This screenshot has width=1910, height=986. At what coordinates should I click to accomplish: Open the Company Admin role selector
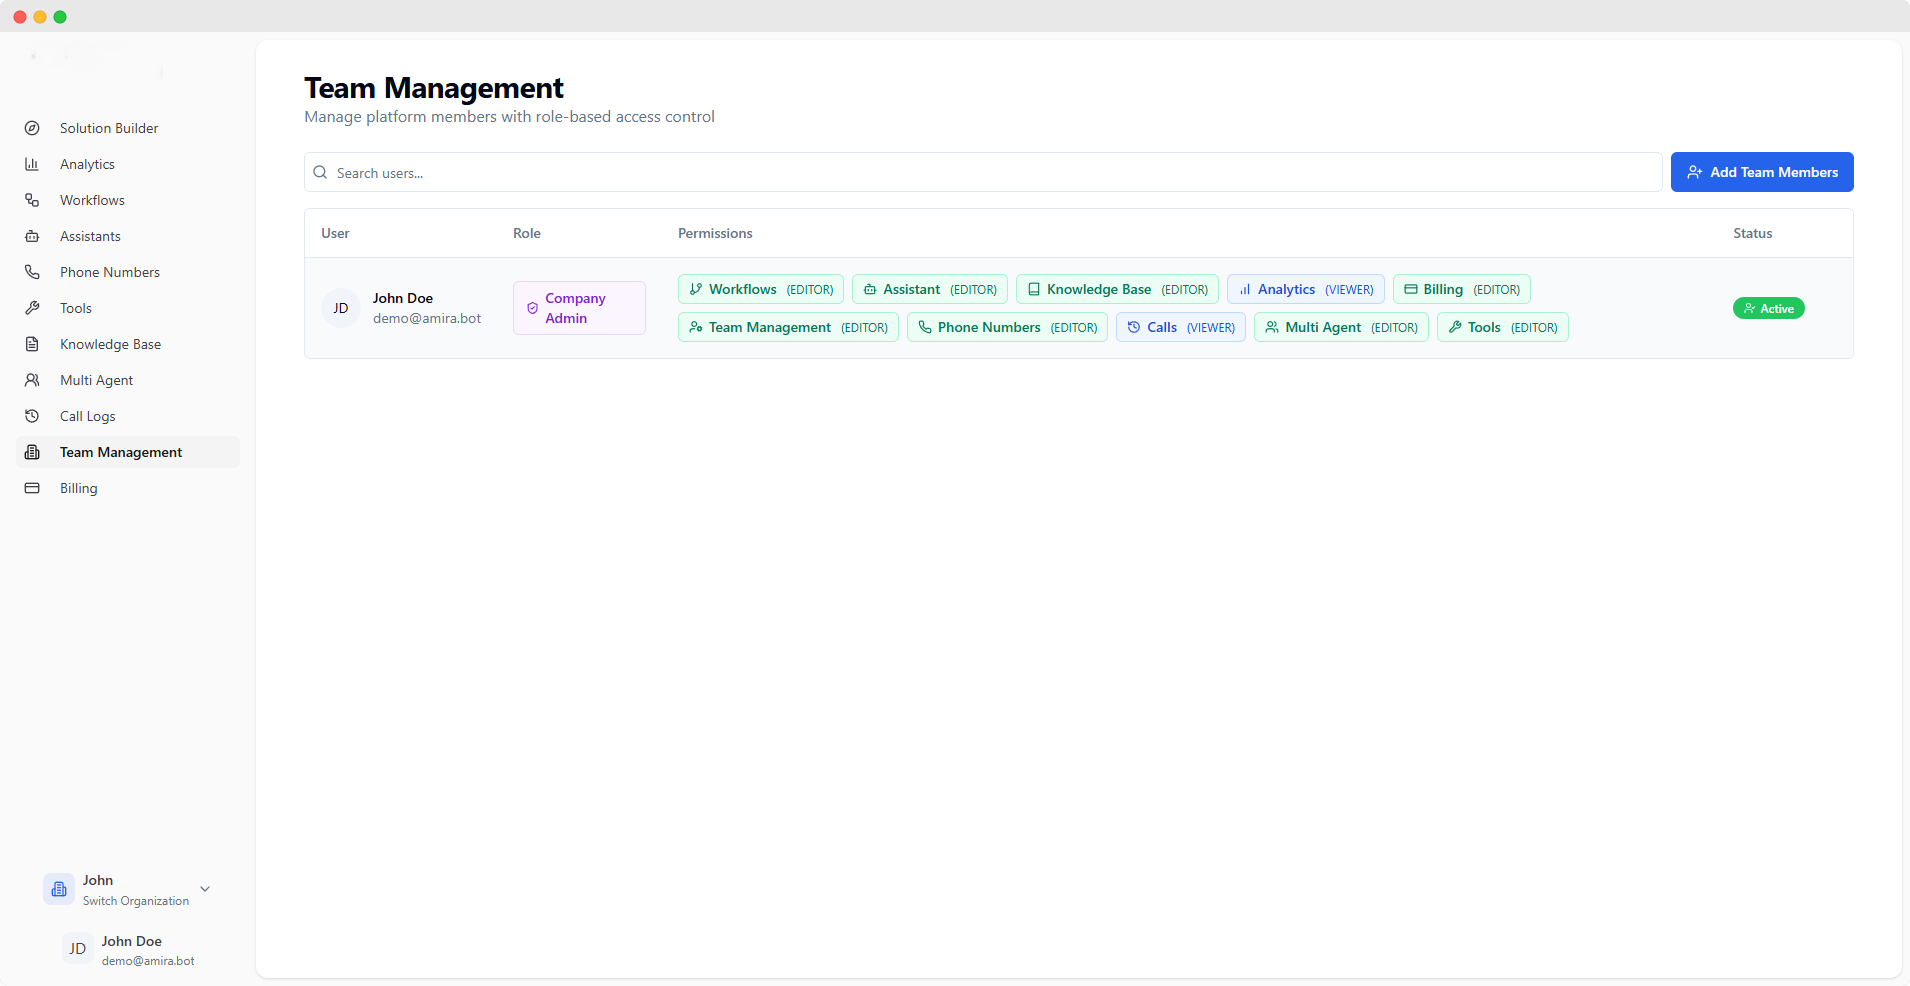click(578, 308)
